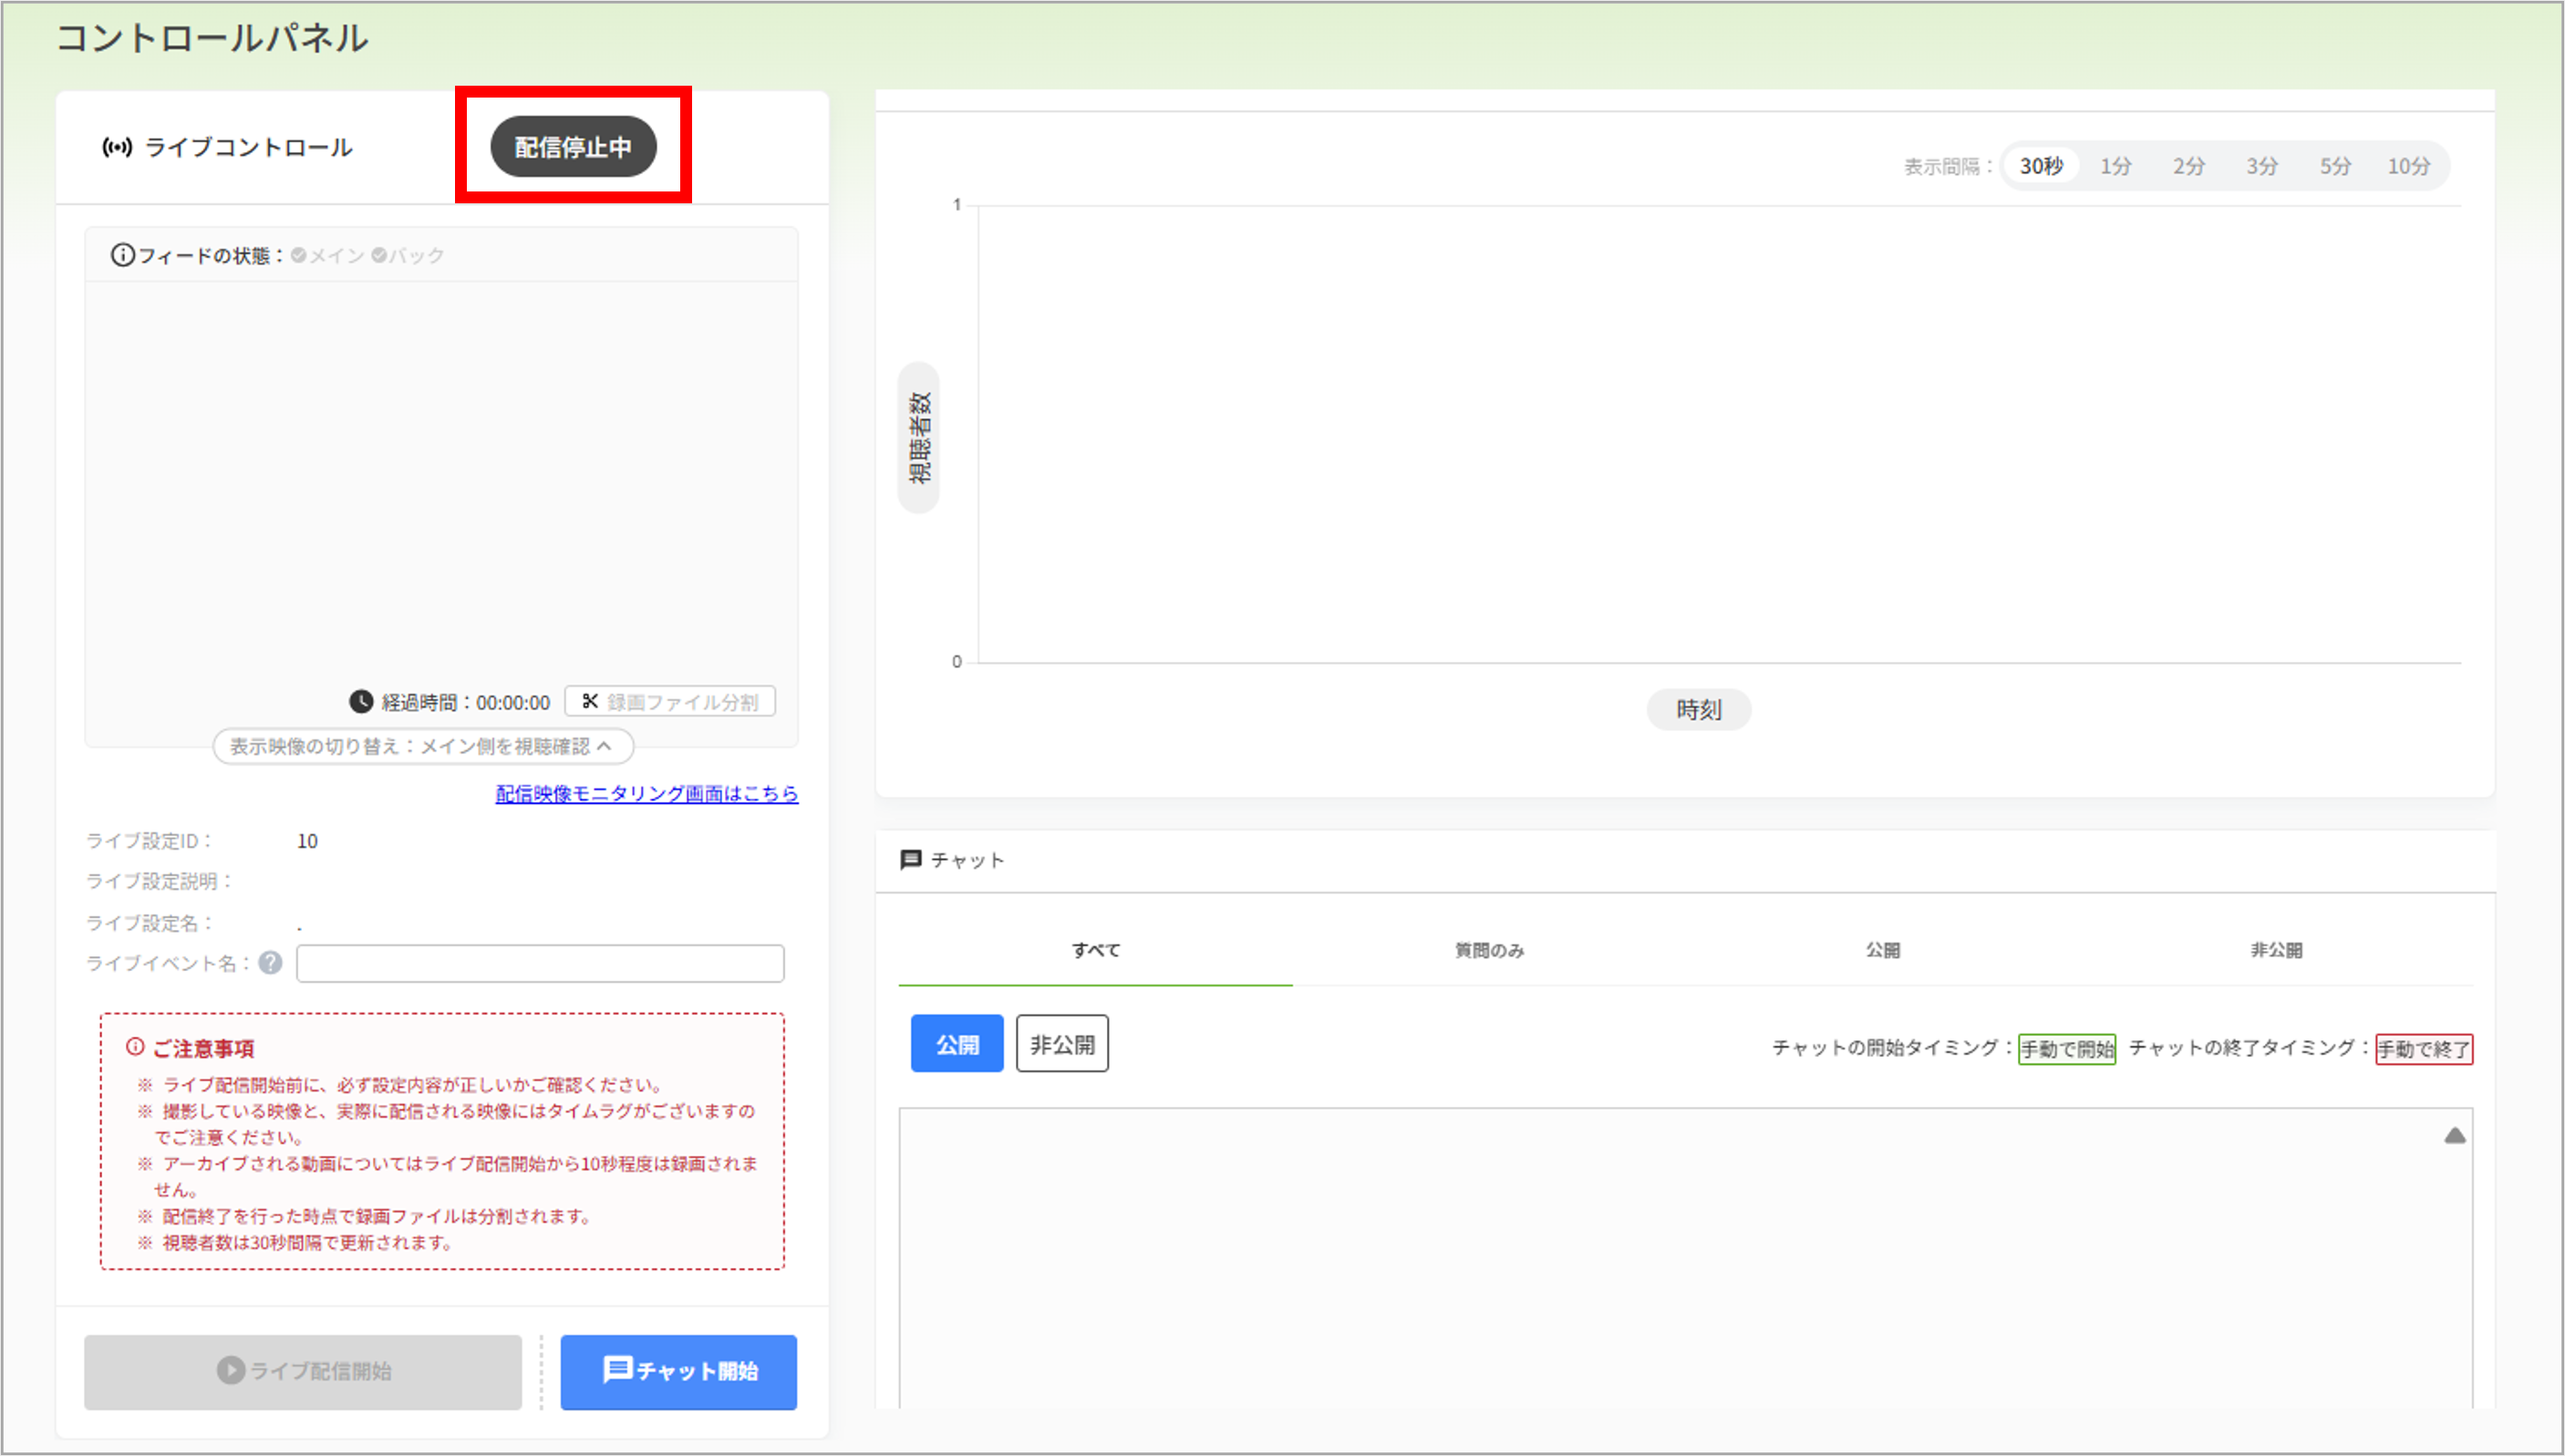Click the 経過時間：00:00:00 text
This screenshot has height=1456, width=2565.
466,703
